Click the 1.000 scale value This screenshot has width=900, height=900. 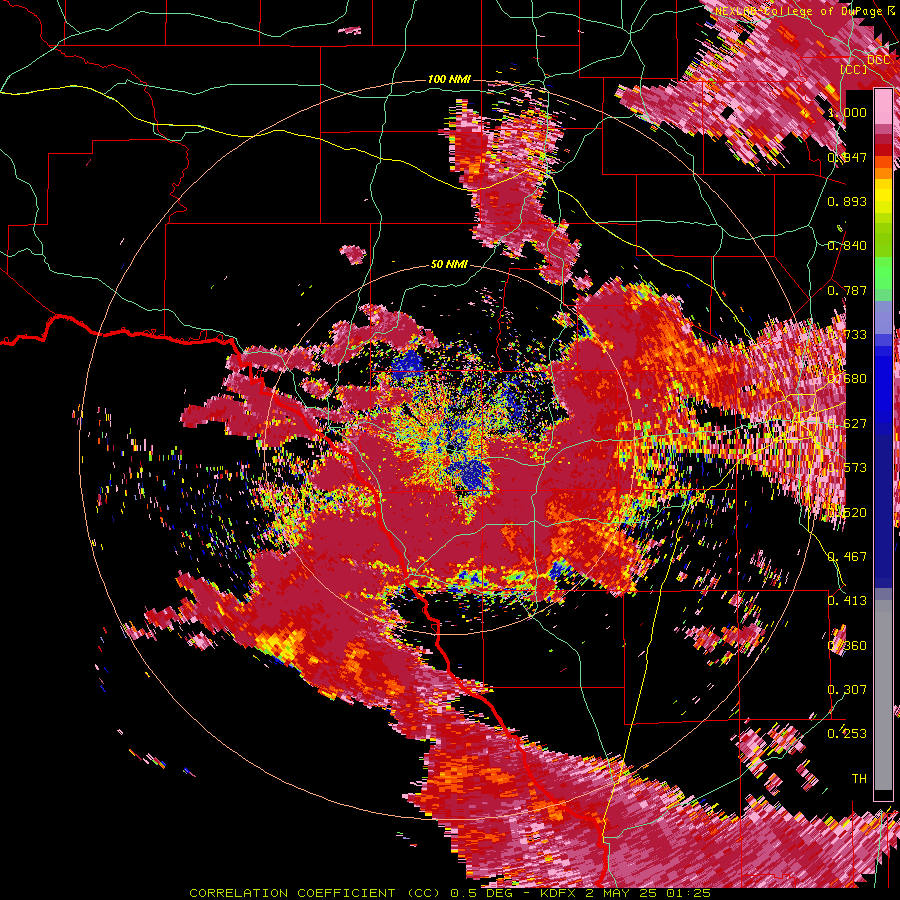[x=847, y=112]
